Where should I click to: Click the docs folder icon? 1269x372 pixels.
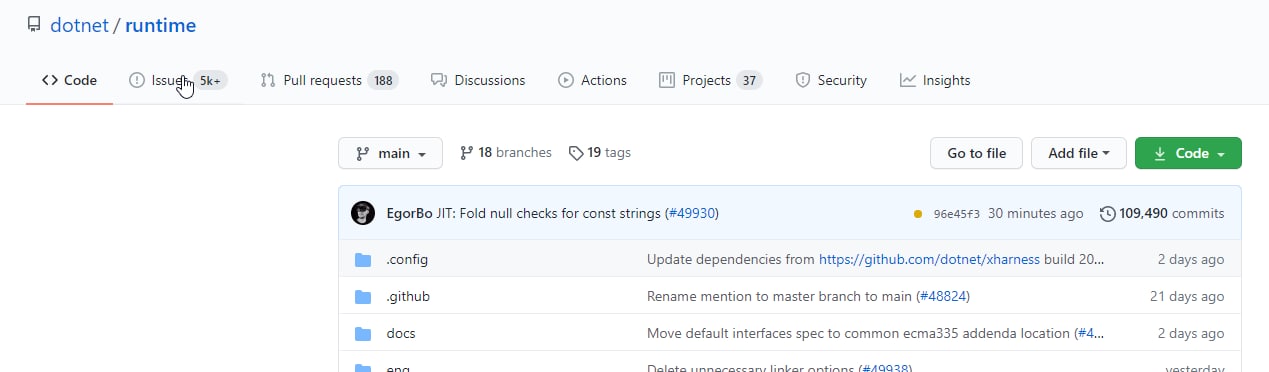(363, 334)
